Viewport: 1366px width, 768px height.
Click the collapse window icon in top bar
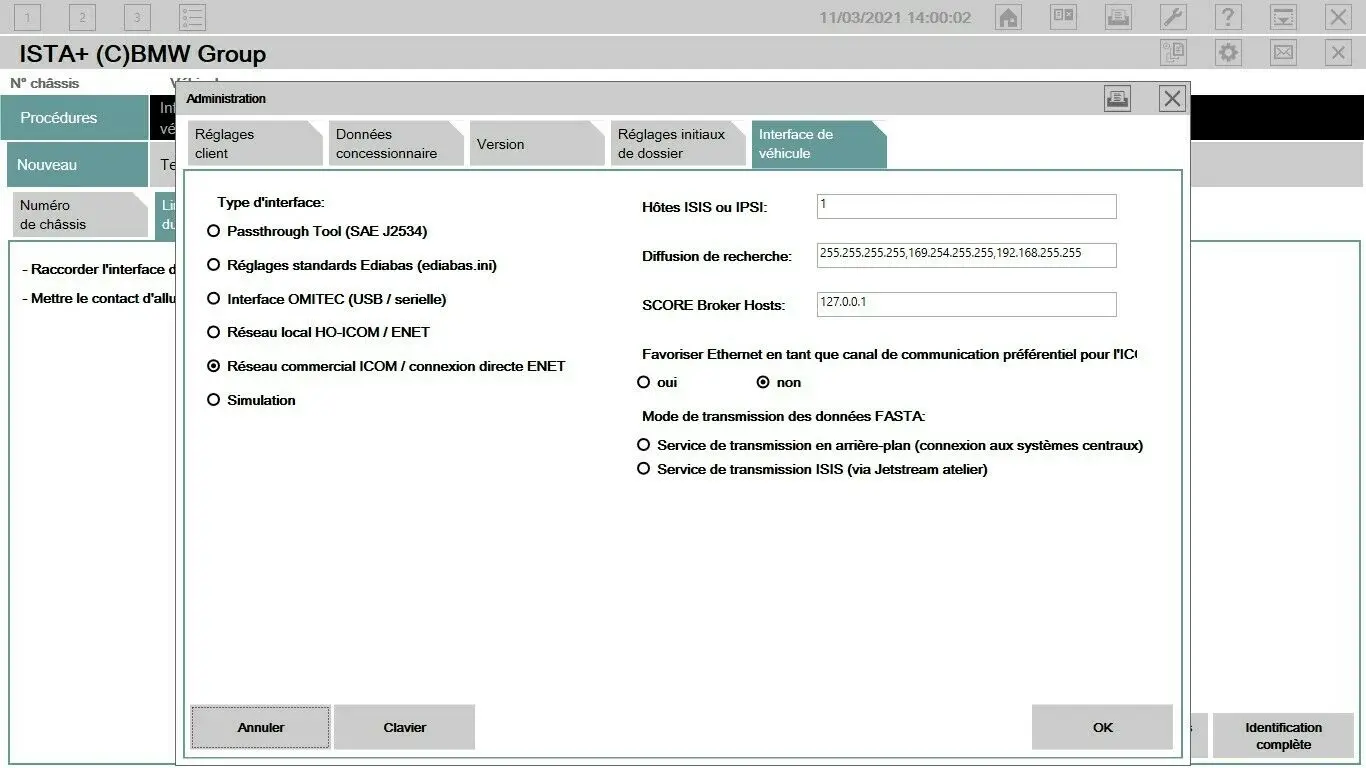(x=1283, y=17)
